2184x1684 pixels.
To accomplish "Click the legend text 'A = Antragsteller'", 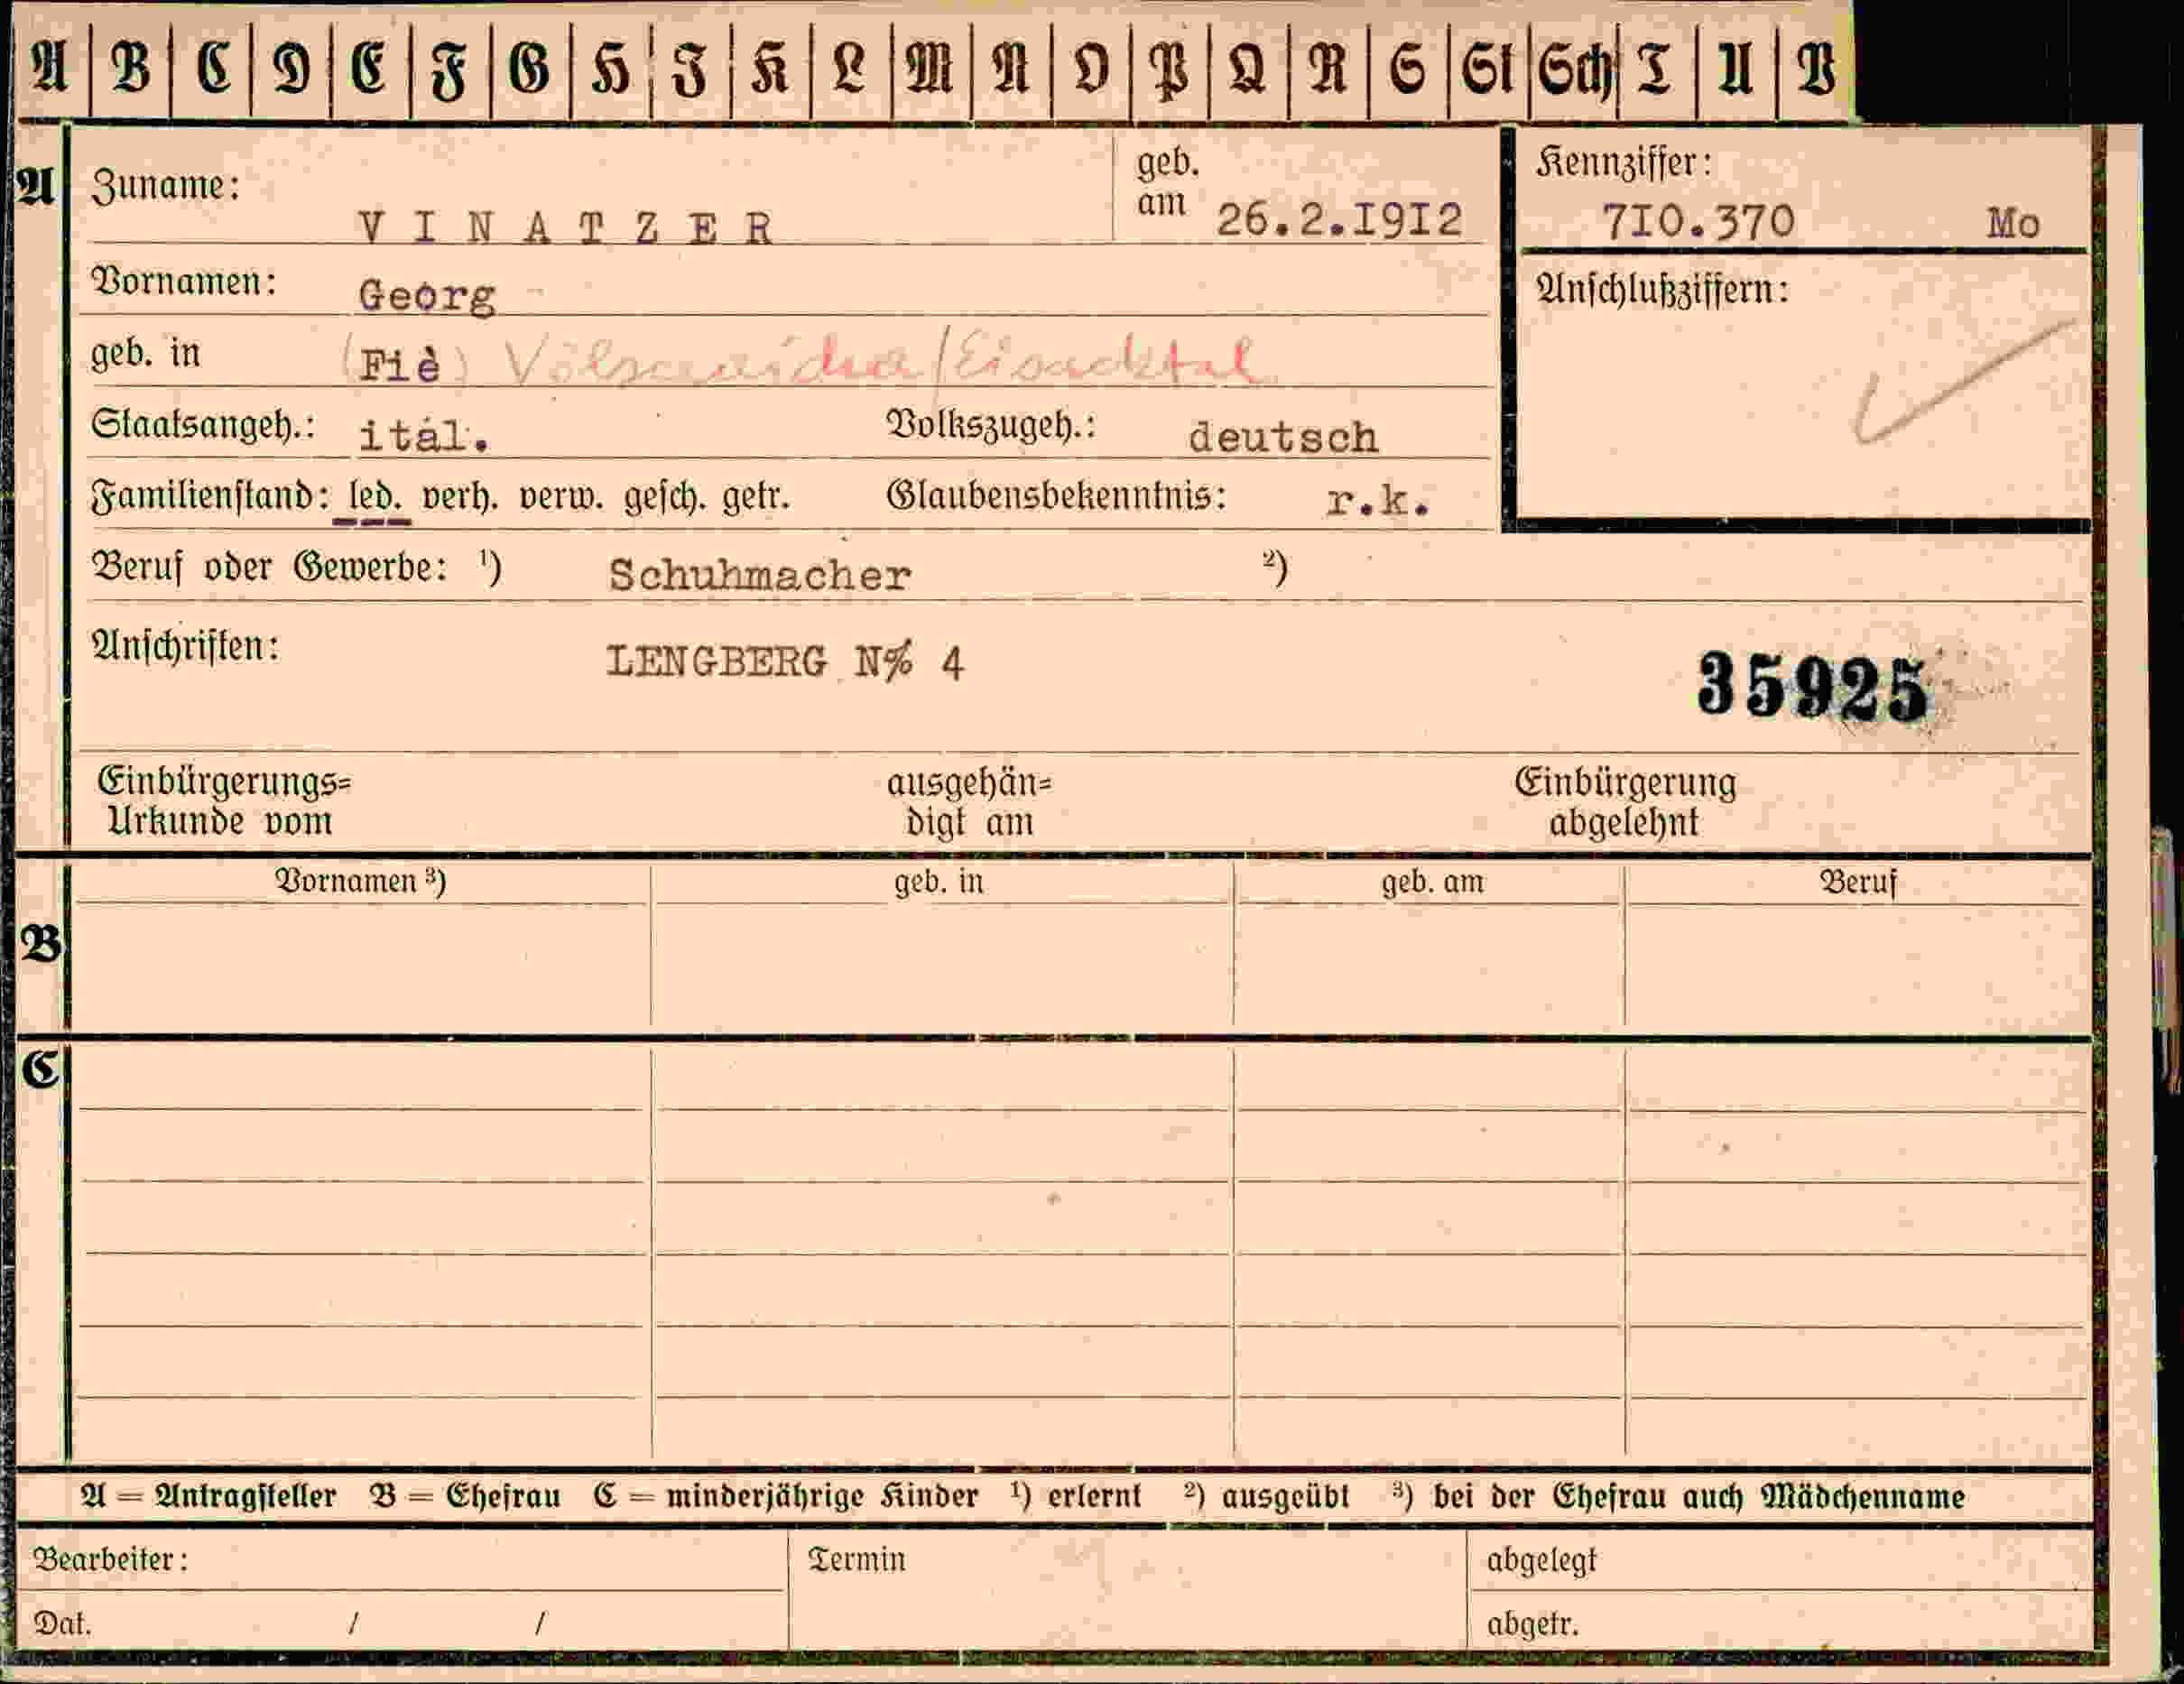I will coord(208,1497).
